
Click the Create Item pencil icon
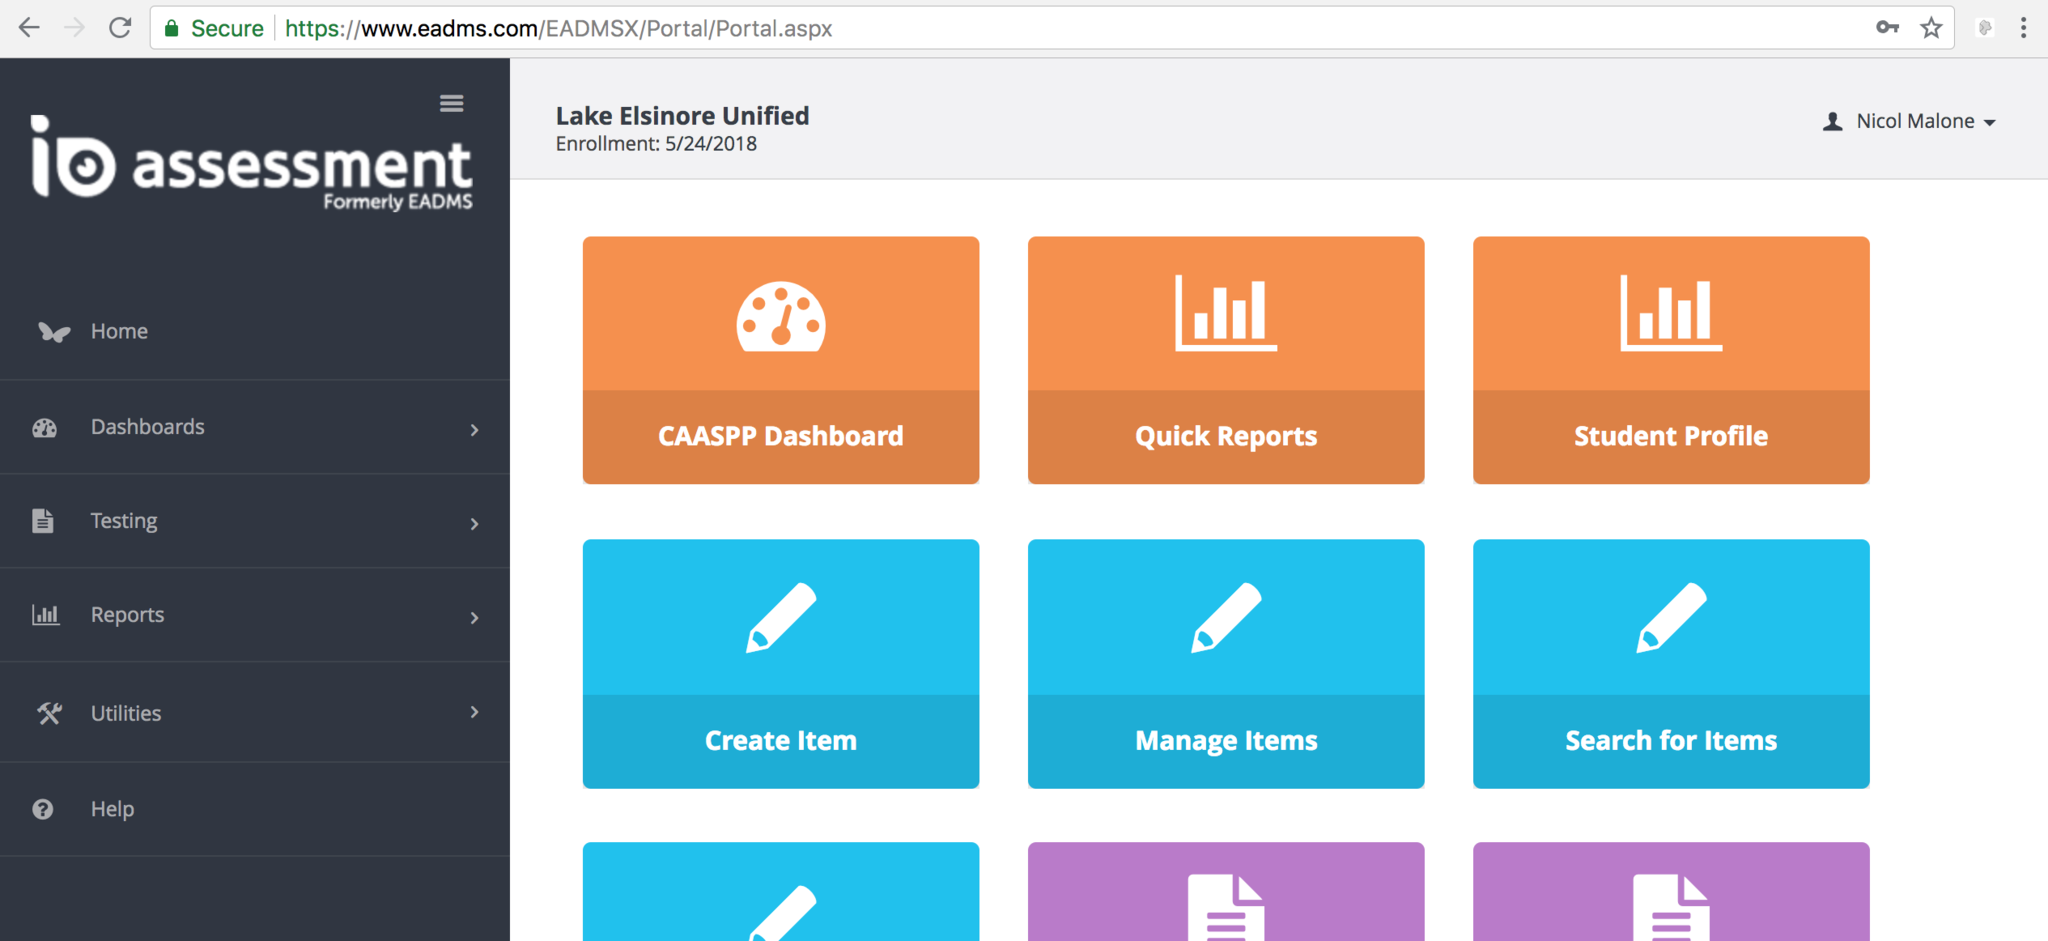(780, 618)
